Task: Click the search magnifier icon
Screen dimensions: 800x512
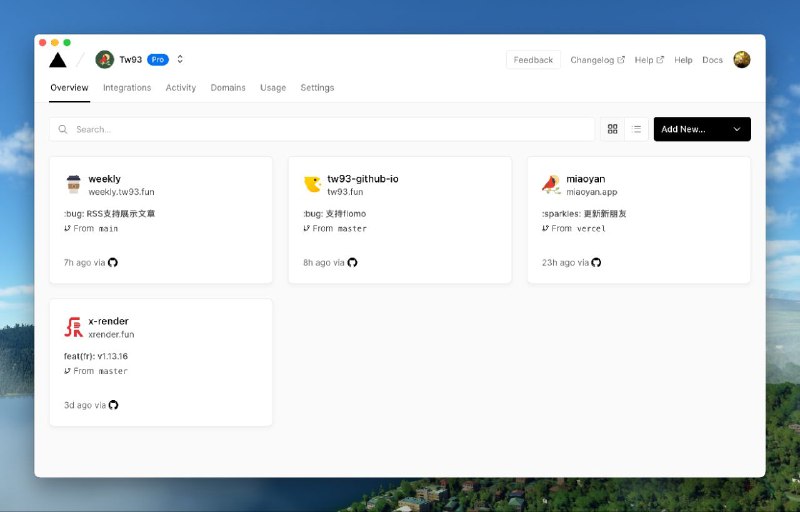Action: coord(63,130)
